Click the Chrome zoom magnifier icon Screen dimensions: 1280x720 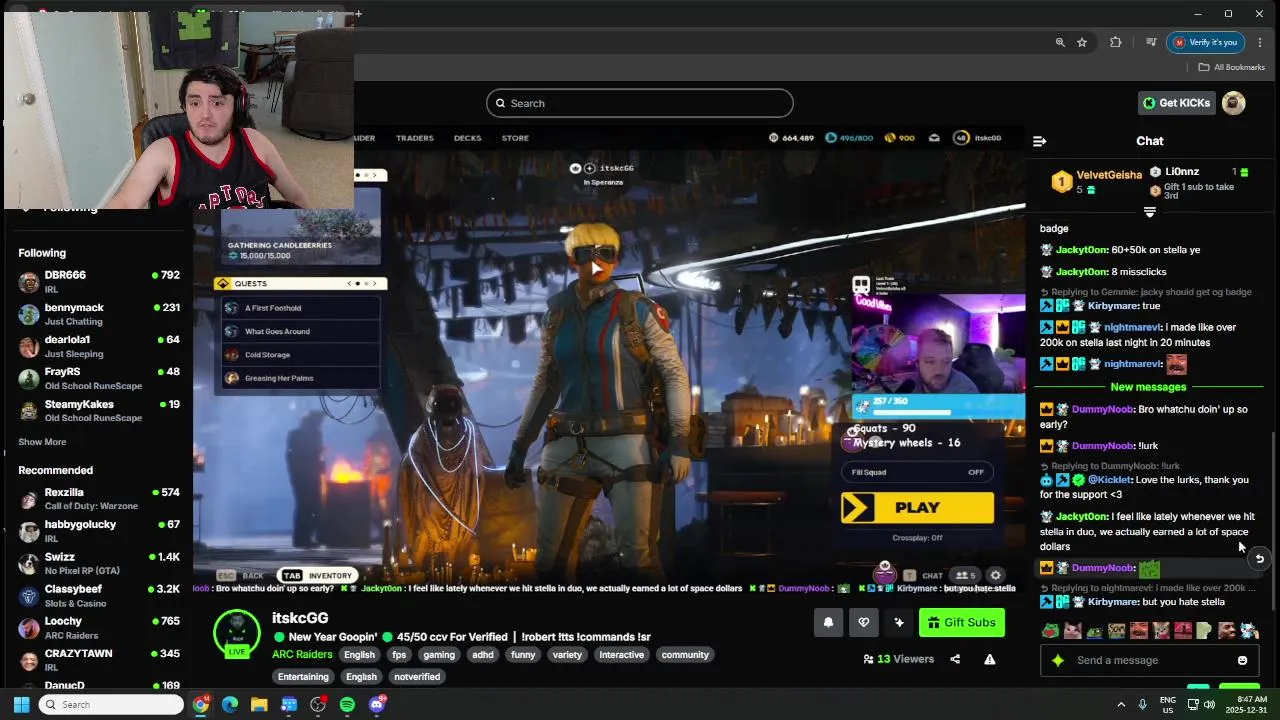coord(1060,42)
